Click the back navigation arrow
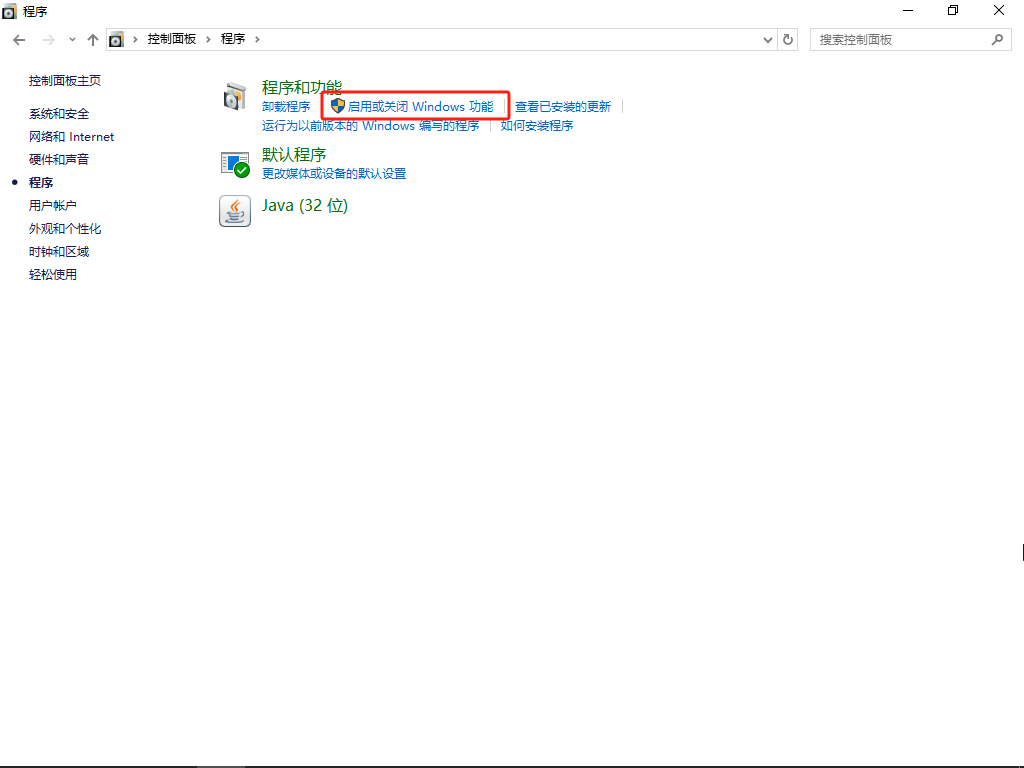Viewport: 1024px width, 768px height. [18, 39]
